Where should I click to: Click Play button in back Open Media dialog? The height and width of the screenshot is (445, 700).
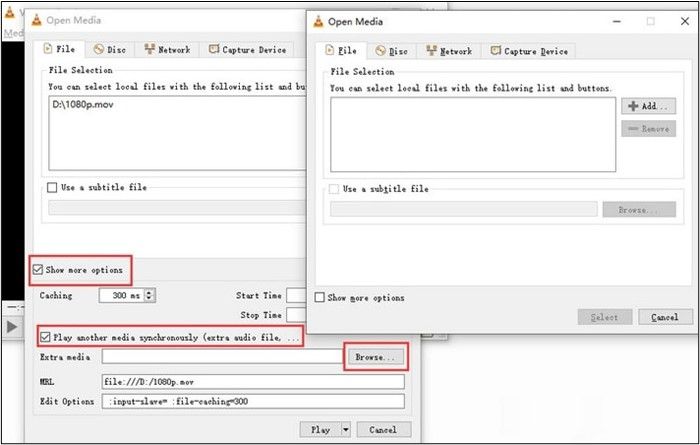coord(320,430)
